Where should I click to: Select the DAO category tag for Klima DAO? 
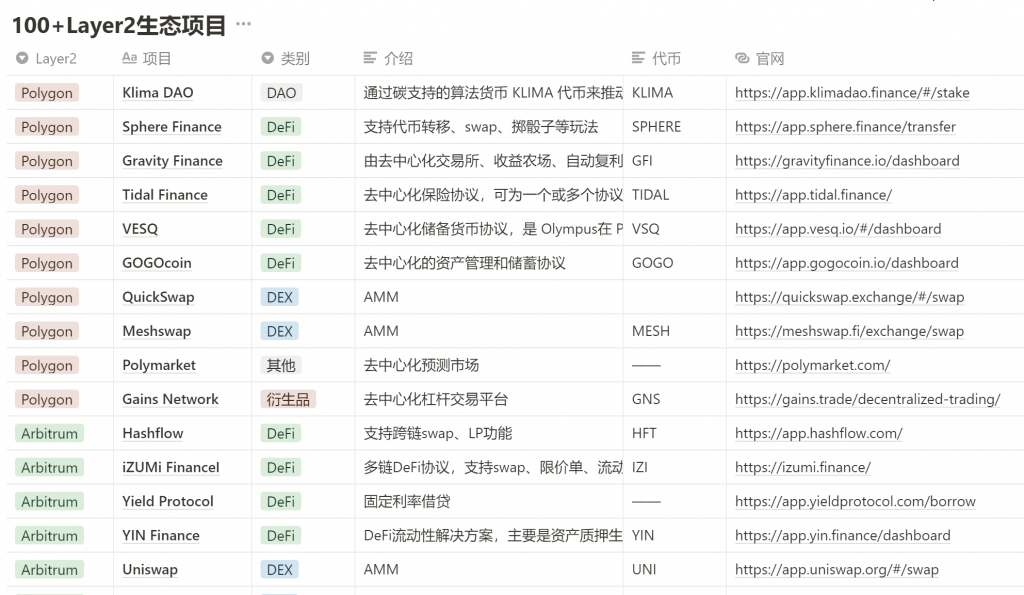click(281, 93)
